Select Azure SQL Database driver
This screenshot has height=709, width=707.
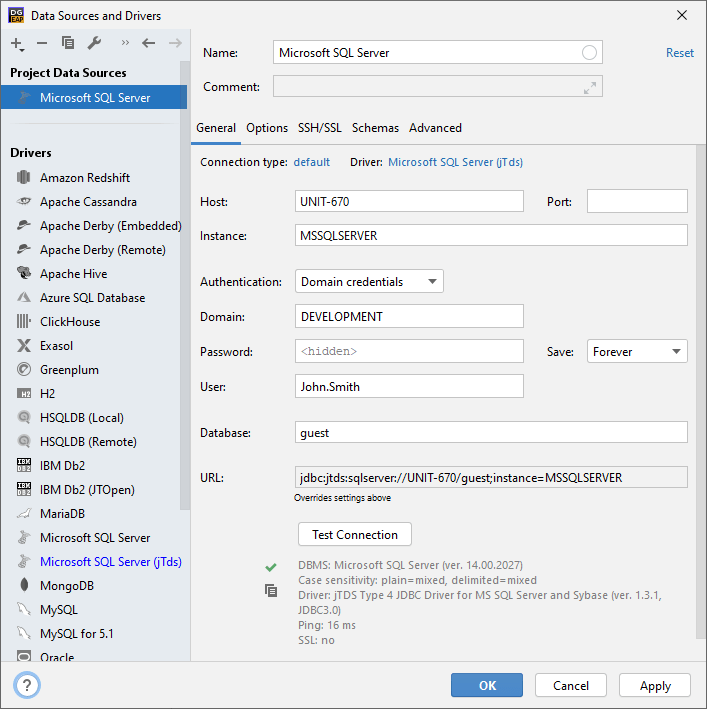click(94, 298)
